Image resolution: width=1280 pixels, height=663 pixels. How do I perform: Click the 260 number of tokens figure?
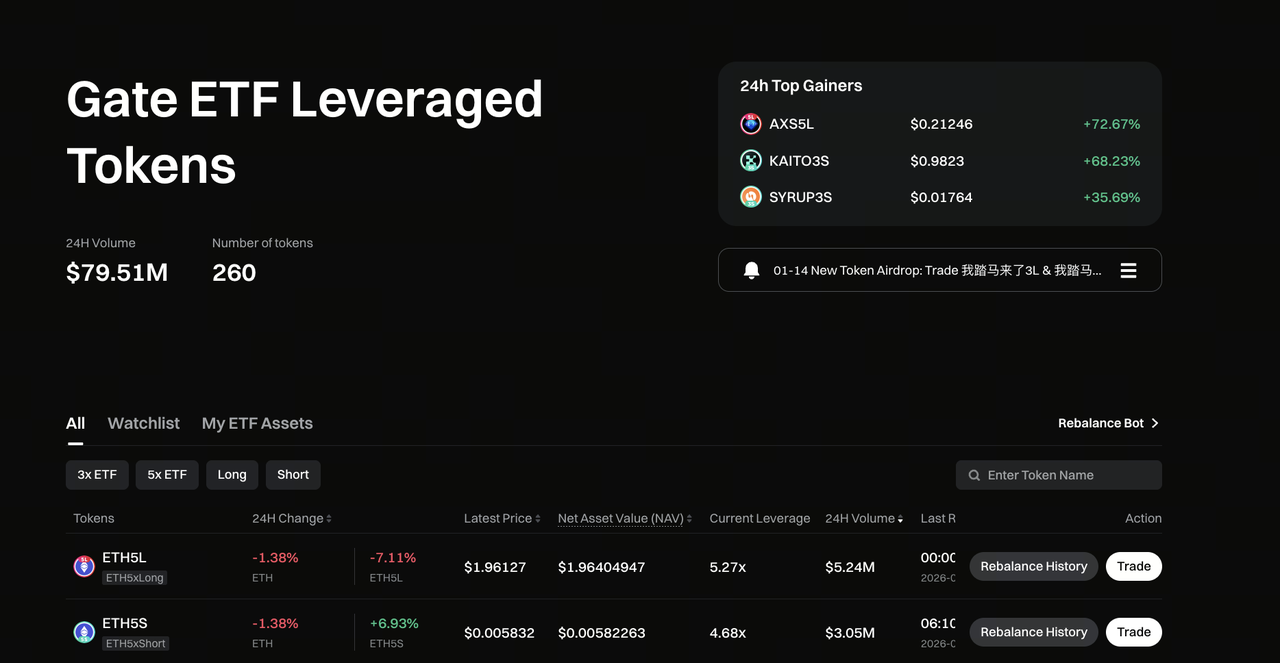(234, 272)
